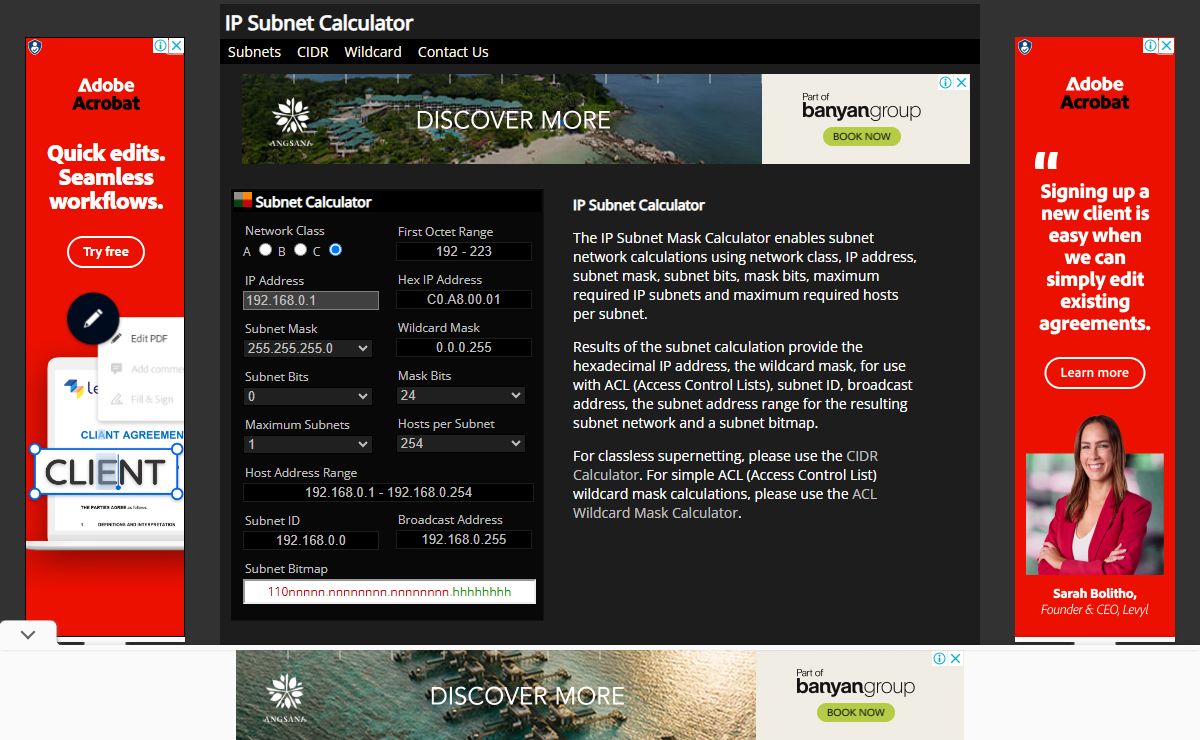Screen dimensions: 1200x740
Task: Close the top banyan group banner ad
Action: click(x=961, y=83)
